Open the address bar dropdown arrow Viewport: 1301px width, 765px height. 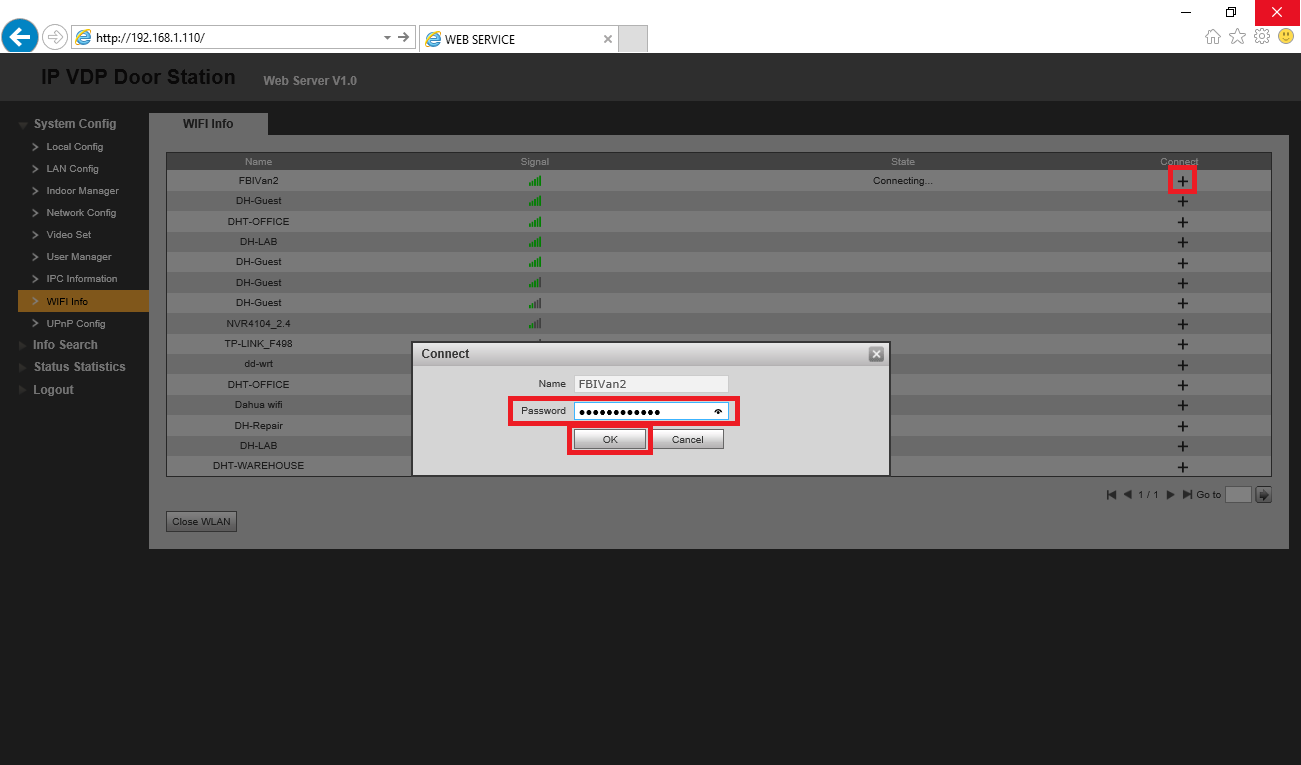388,37
